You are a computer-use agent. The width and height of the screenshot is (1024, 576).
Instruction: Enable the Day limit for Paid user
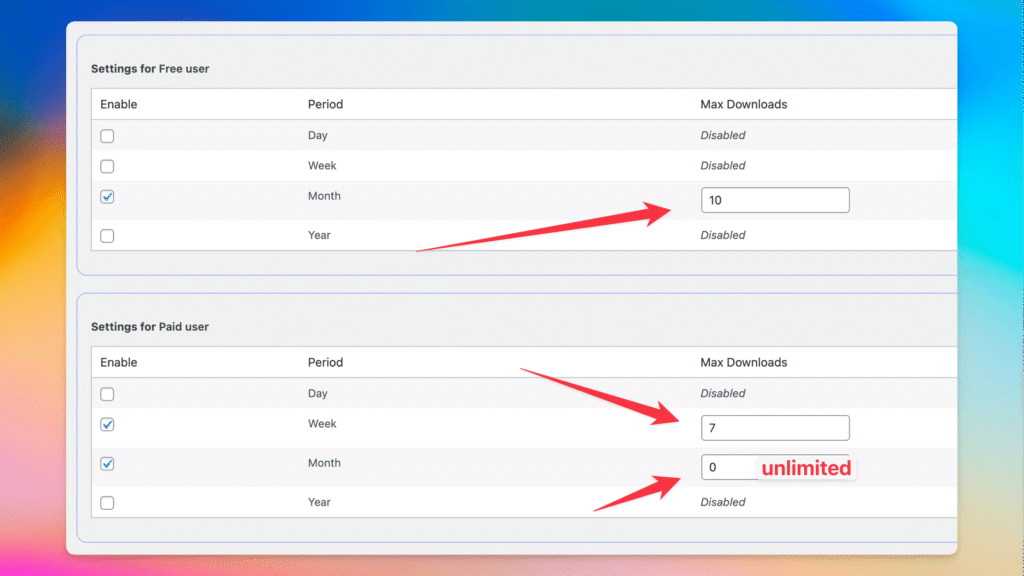tap(107, 394)
